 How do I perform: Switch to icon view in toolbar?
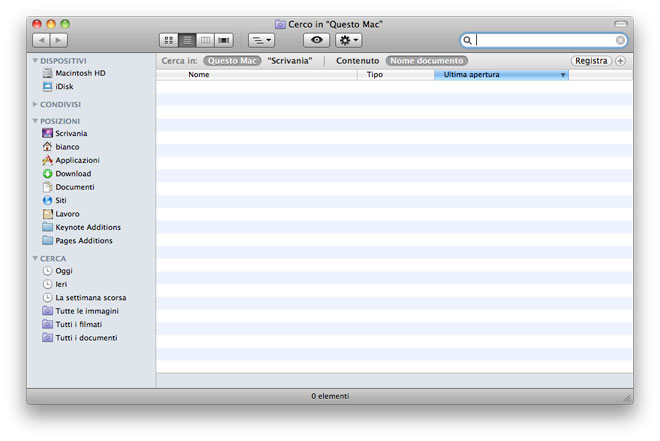pyautogui.click(x=169, y=40)
